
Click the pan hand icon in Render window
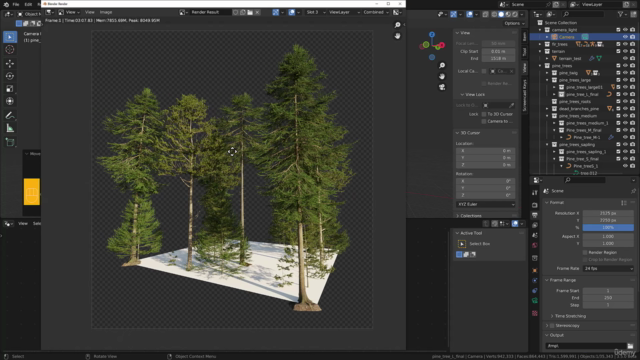(x=398, y=36)
